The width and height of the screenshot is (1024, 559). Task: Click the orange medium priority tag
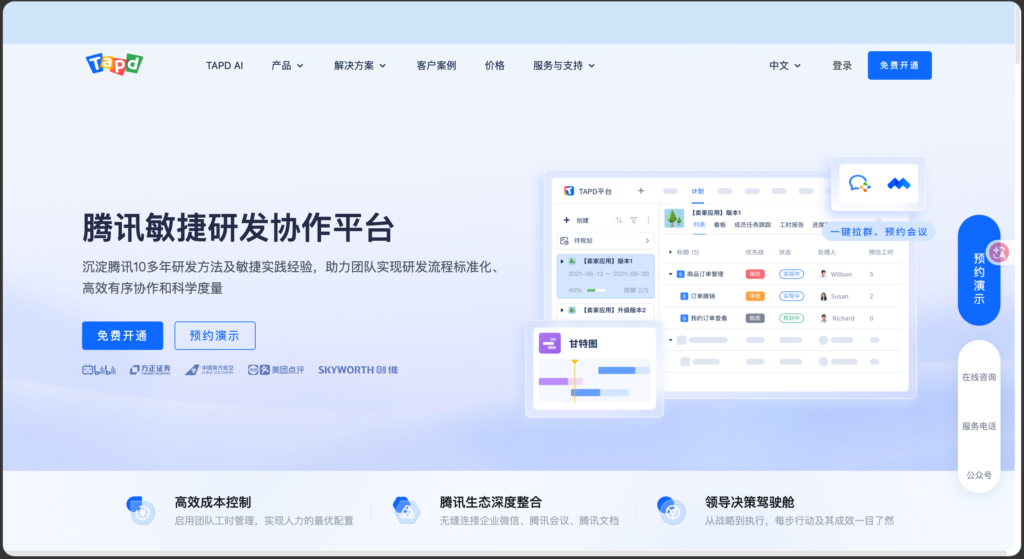(x=755, y=296)
